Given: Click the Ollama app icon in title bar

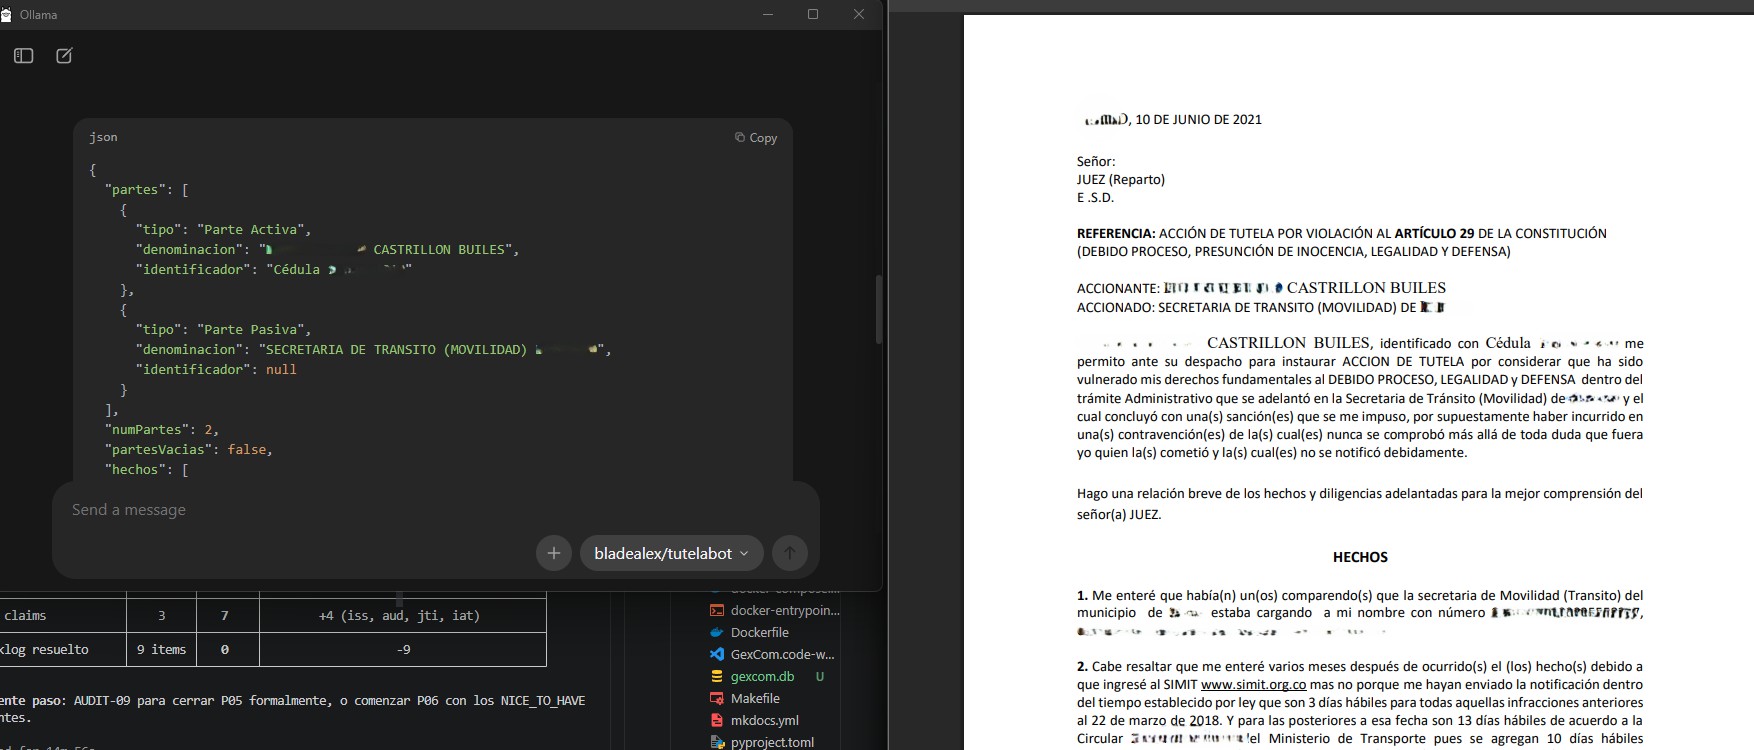Looking at the screenshot, I should [6, 14].
